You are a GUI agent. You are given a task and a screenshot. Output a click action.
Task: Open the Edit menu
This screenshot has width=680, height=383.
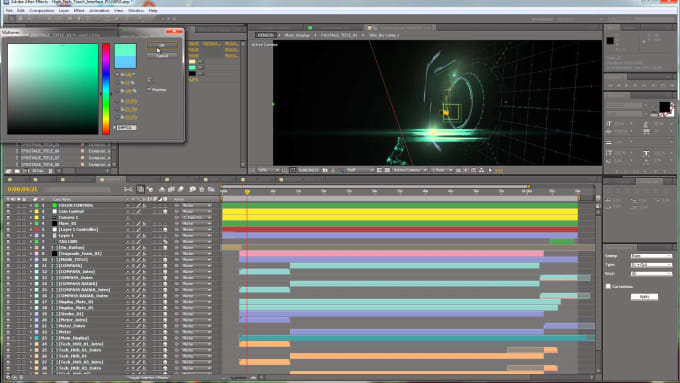21,10
